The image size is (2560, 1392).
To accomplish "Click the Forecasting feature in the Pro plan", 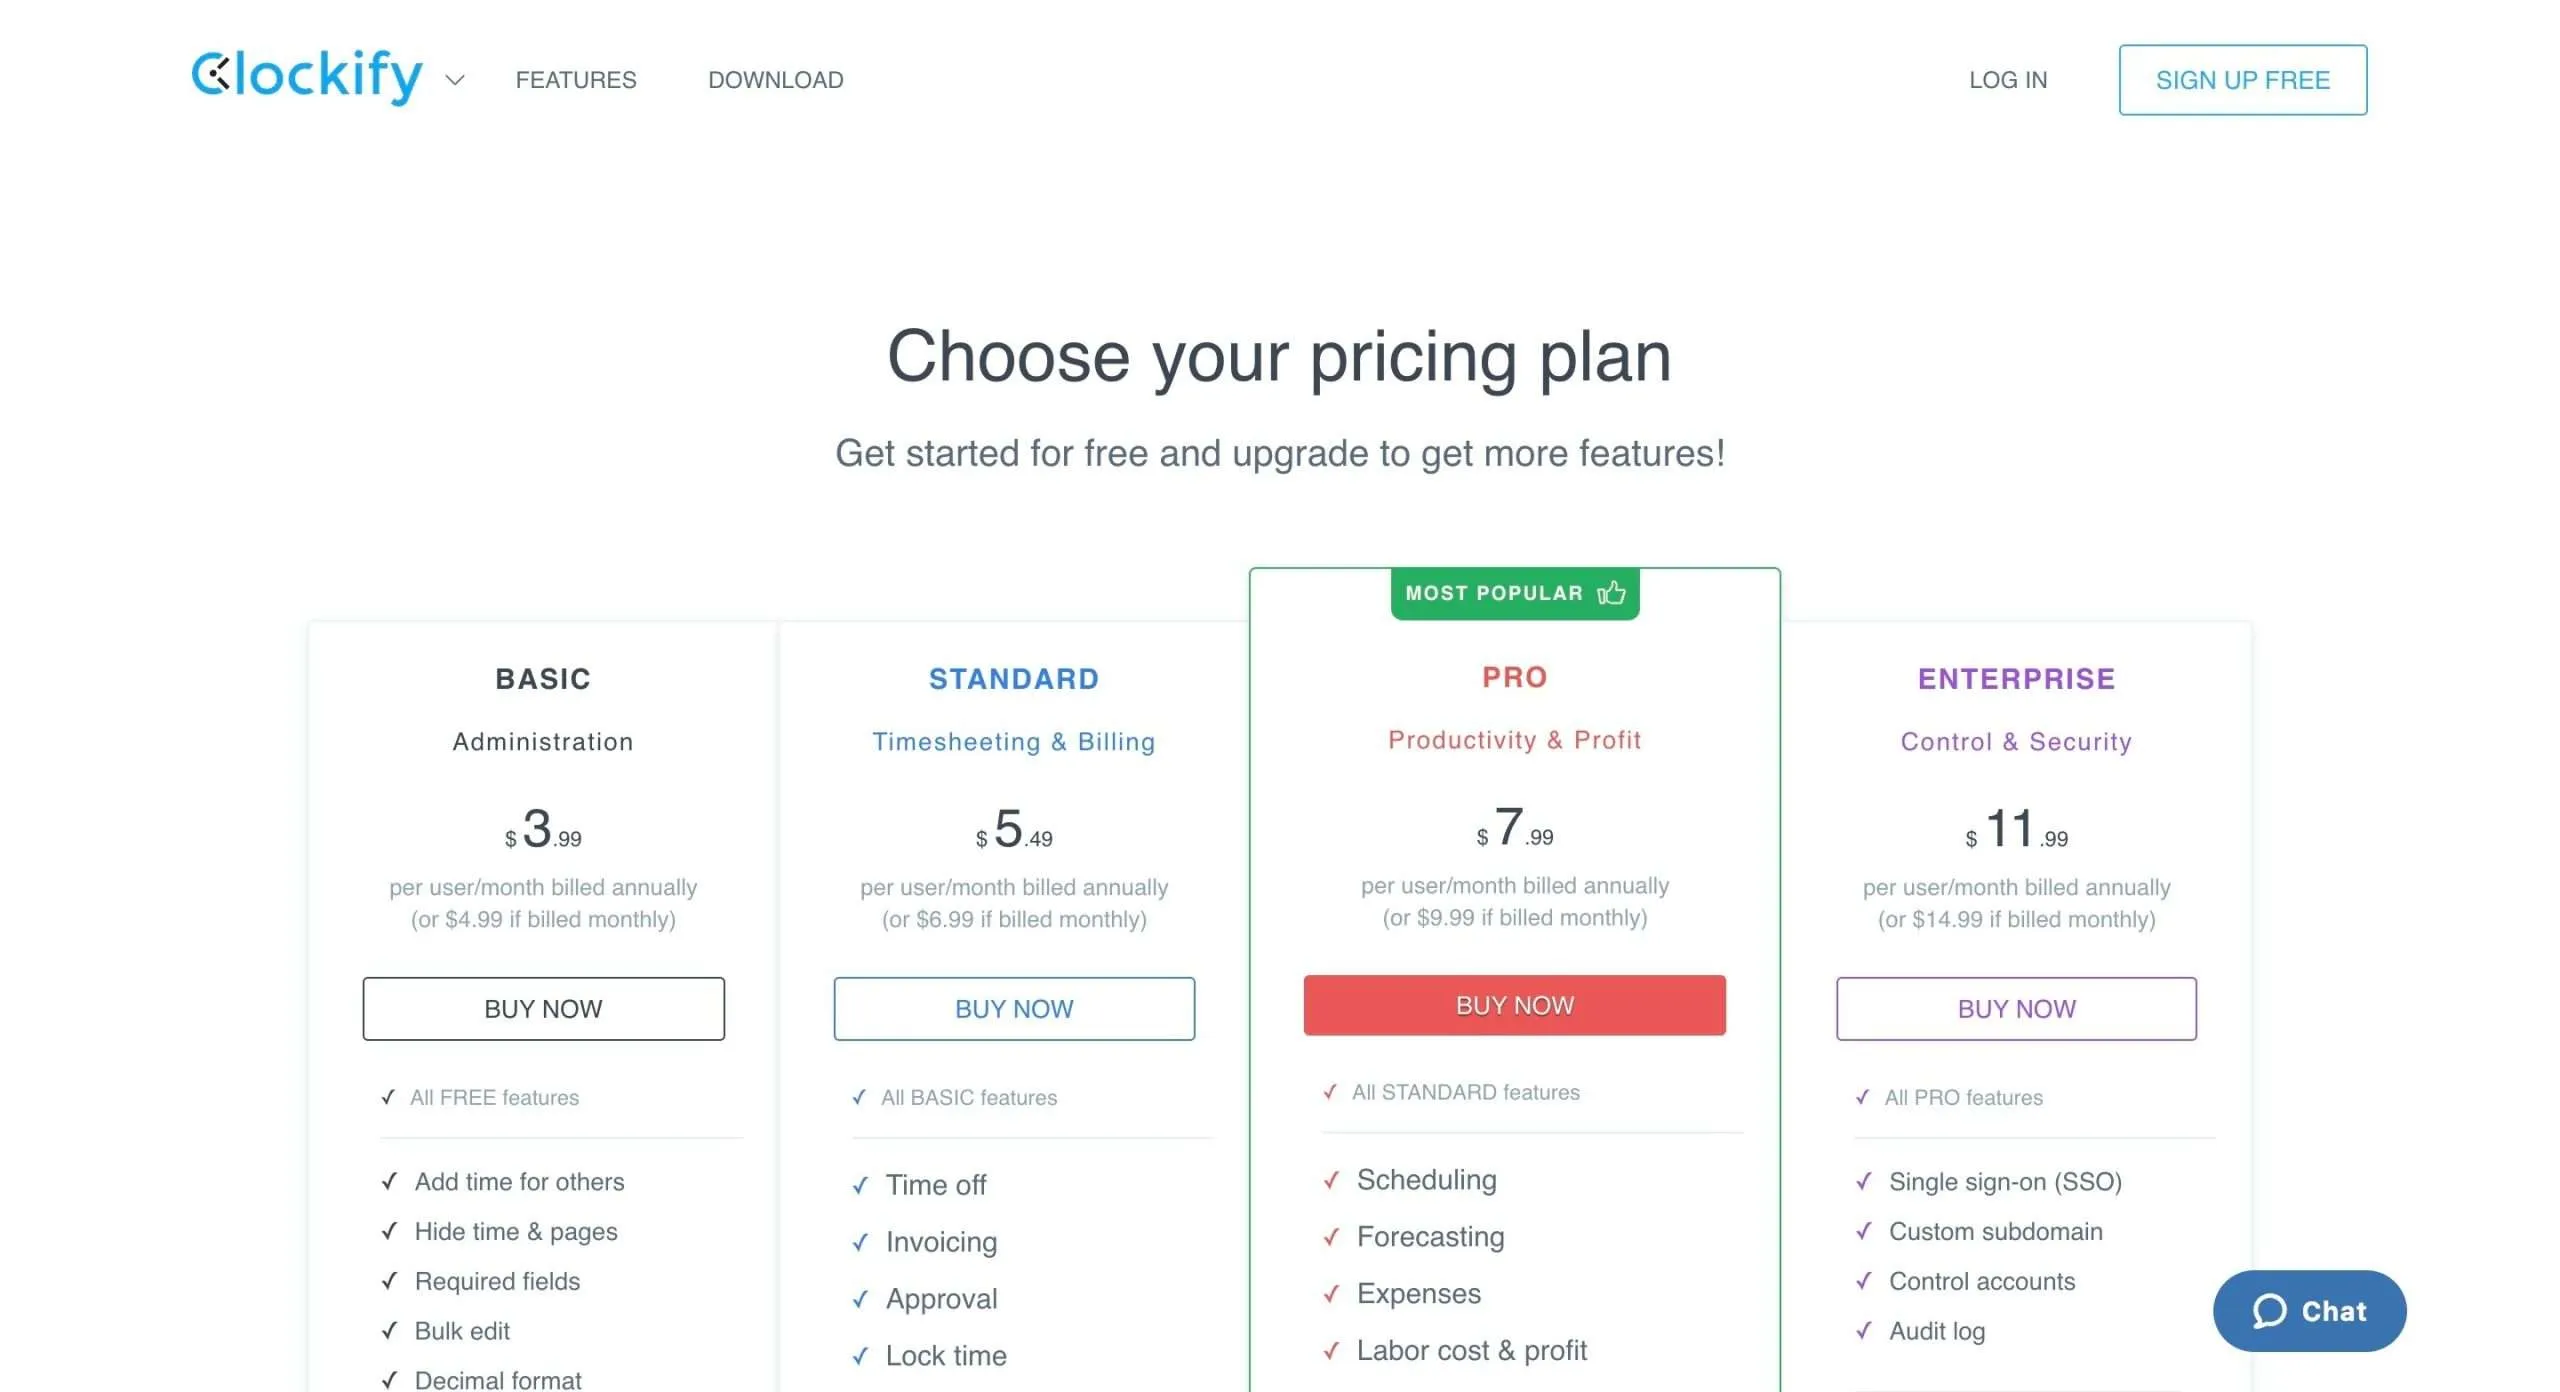I will point(1430,1236).
